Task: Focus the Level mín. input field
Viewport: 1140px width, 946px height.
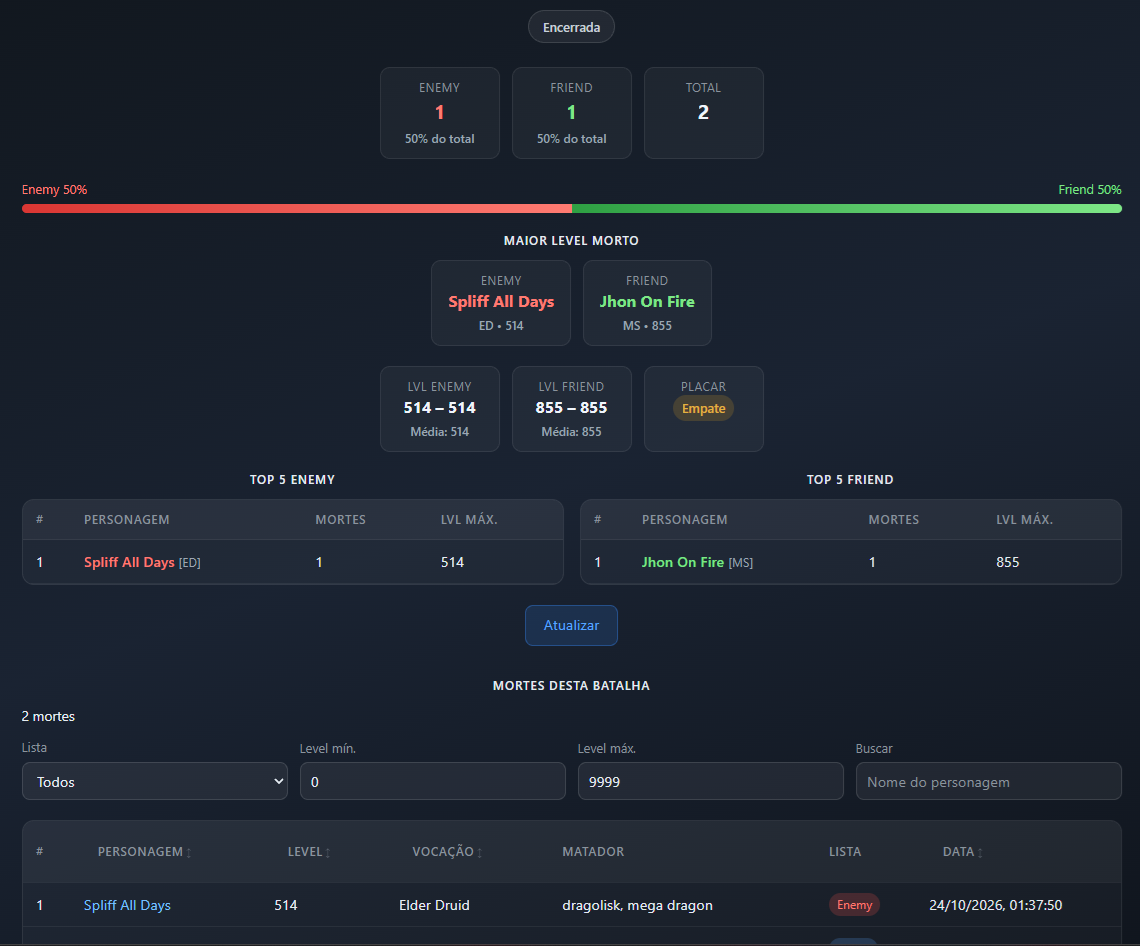Action: [433, 782]
